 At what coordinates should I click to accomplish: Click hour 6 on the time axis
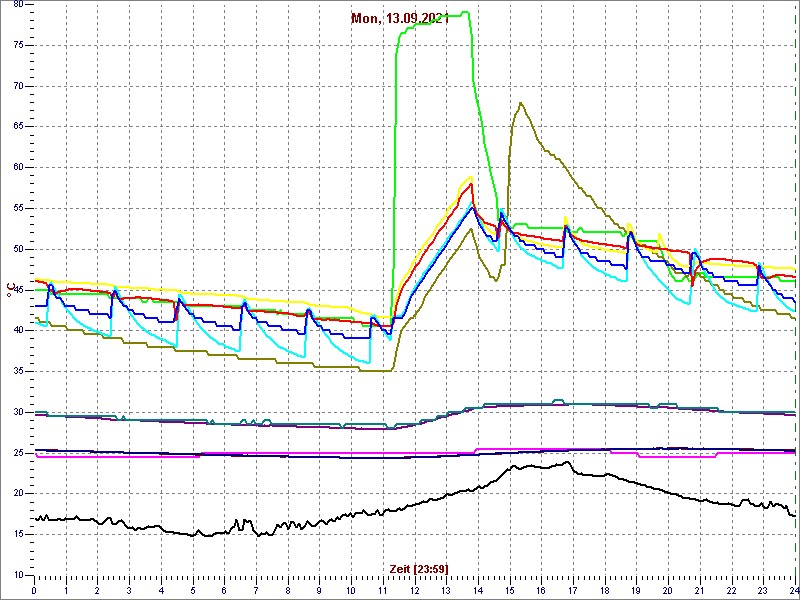[x=224, y=589]
